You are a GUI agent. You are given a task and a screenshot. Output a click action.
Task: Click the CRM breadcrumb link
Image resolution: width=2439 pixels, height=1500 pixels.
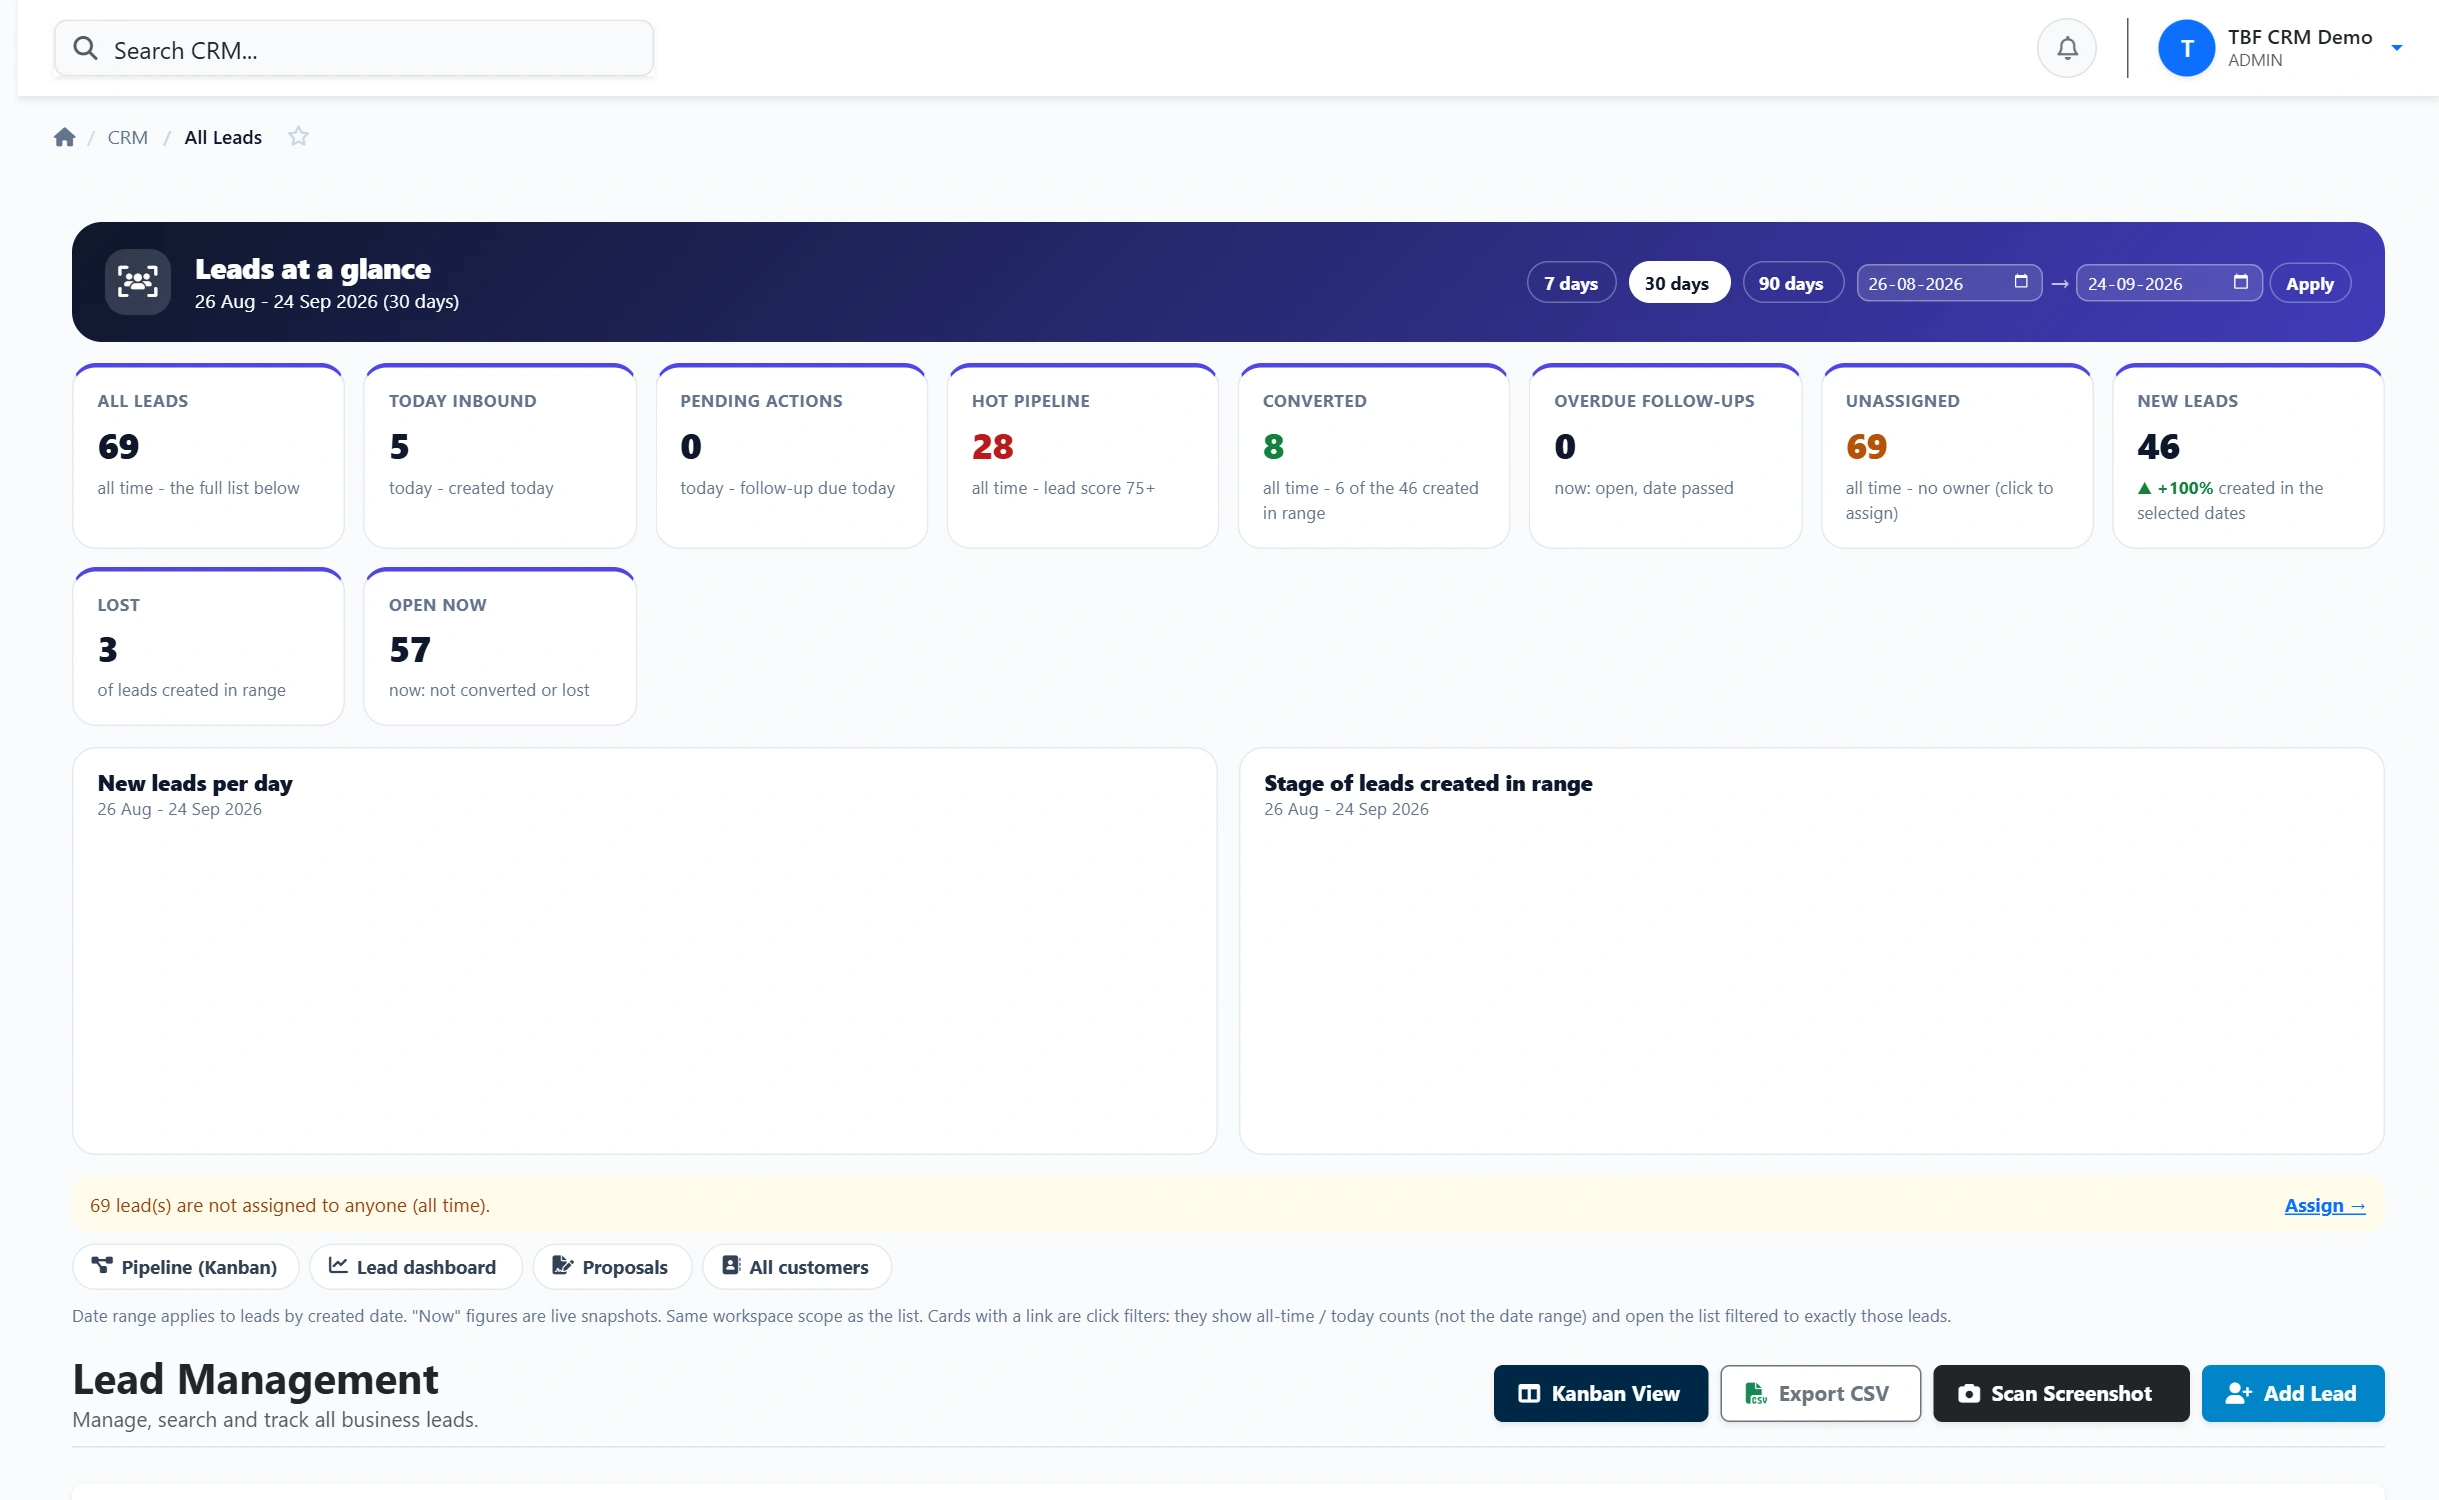tap(128, 137)
